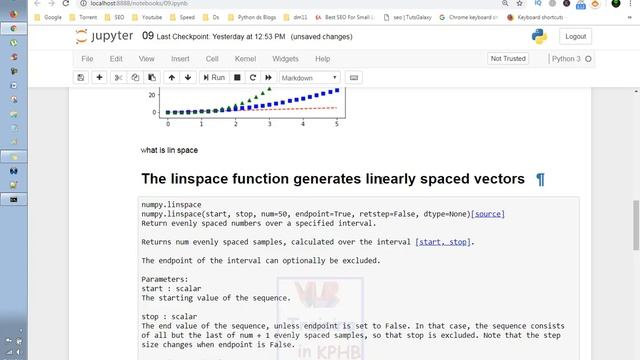Move the selected cell up
Screen dimensions: 640x360
click(171, 78)
